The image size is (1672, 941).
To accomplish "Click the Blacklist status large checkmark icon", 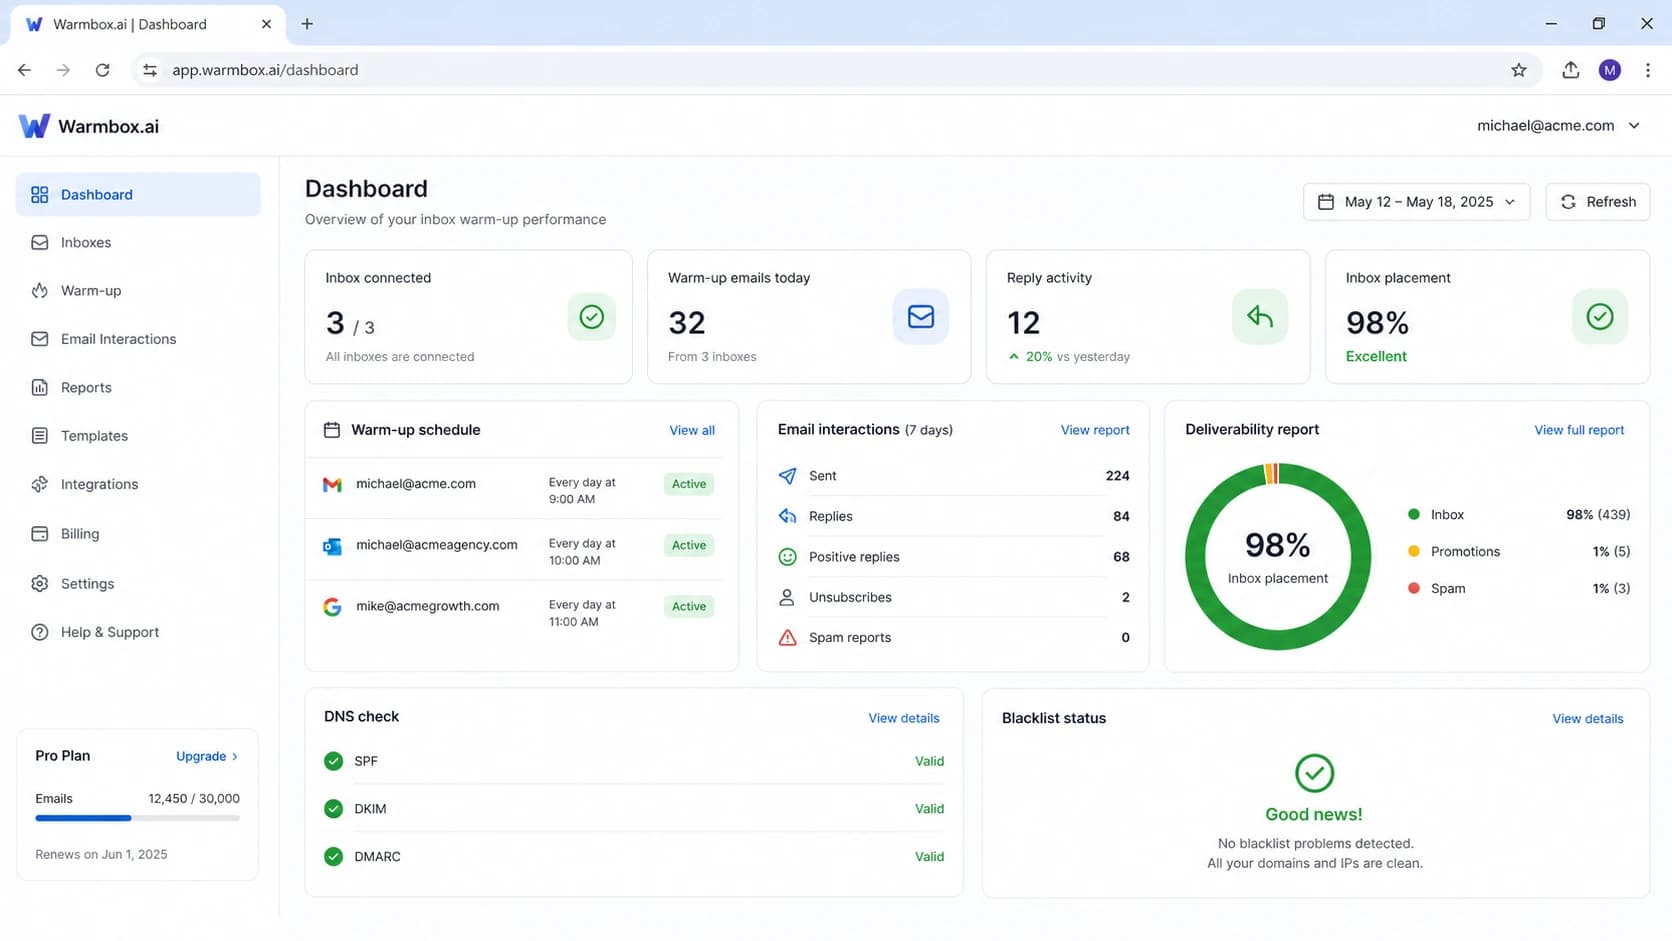I will point(1315,773).
